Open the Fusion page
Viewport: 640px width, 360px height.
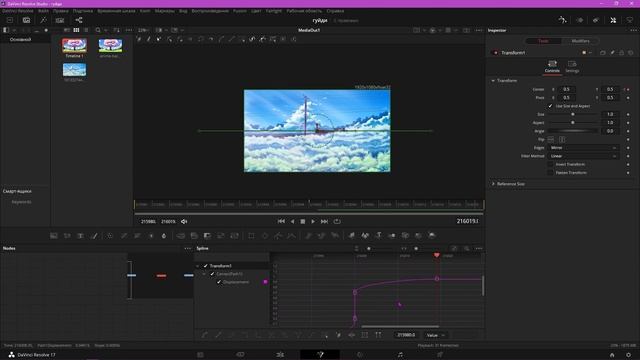click(320, 355)
